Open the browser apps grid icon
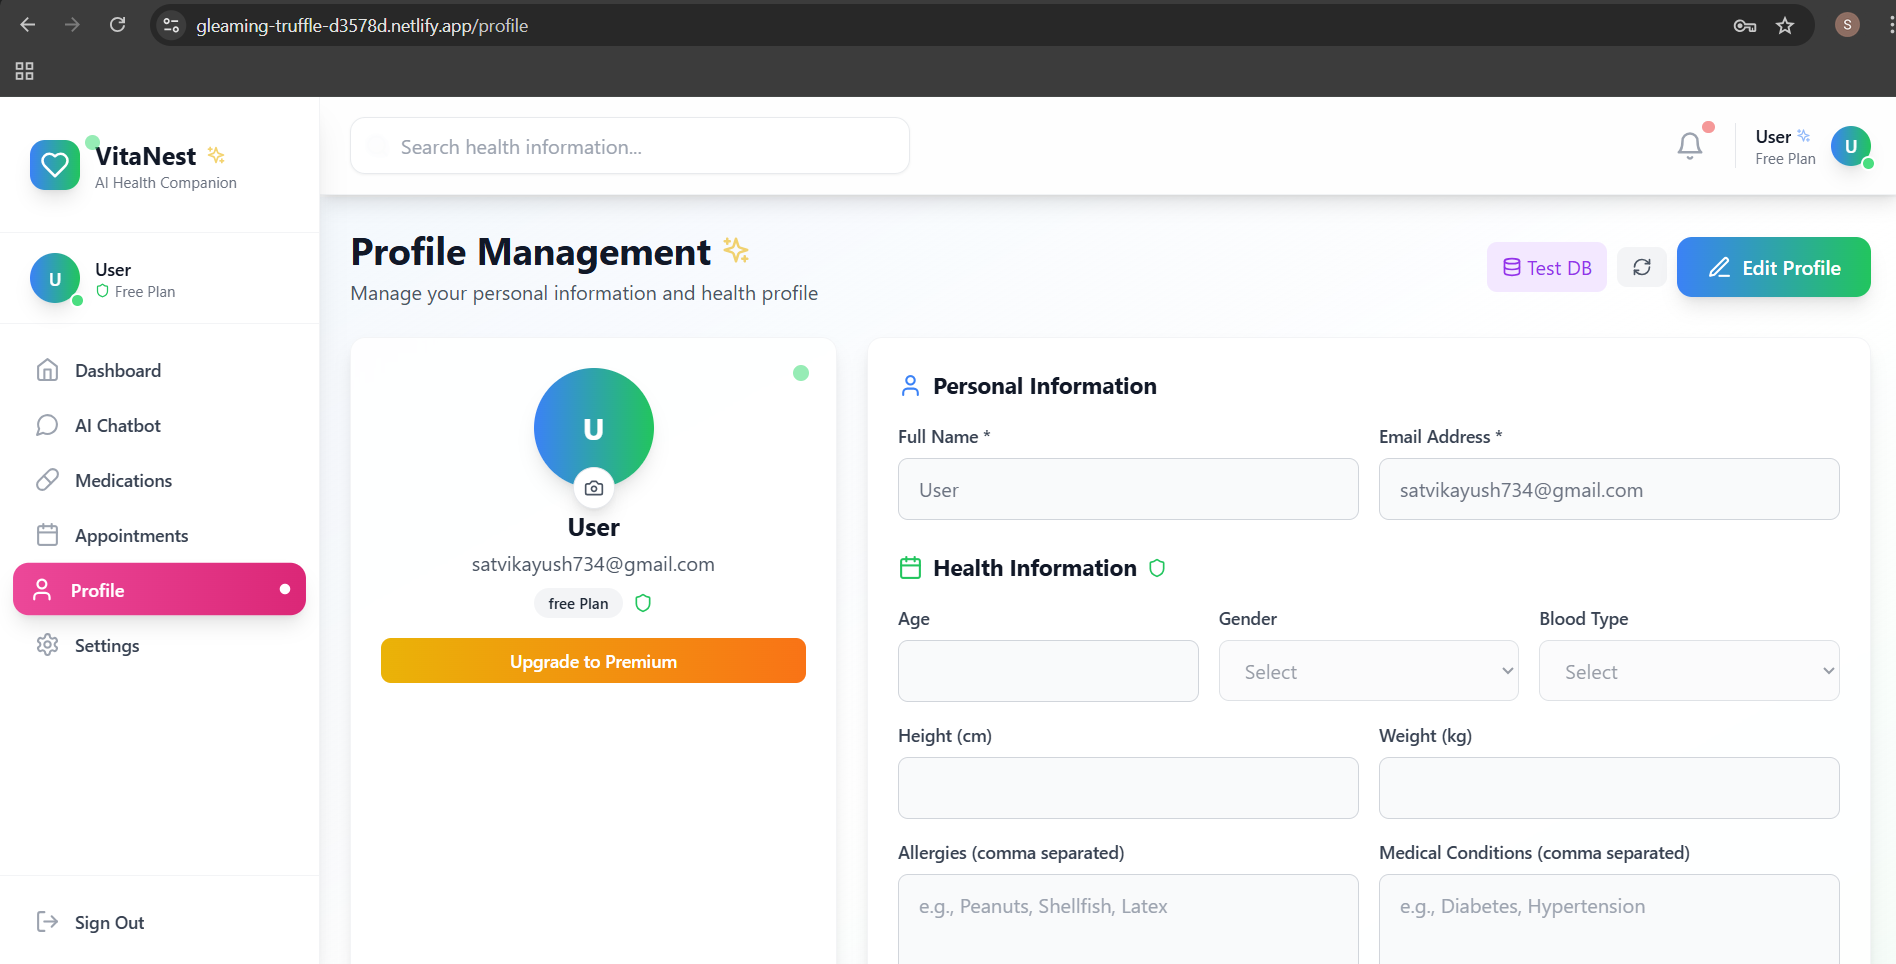This screenshot has height=964, width=1896. pyautogui.click(x=25, y=71)
